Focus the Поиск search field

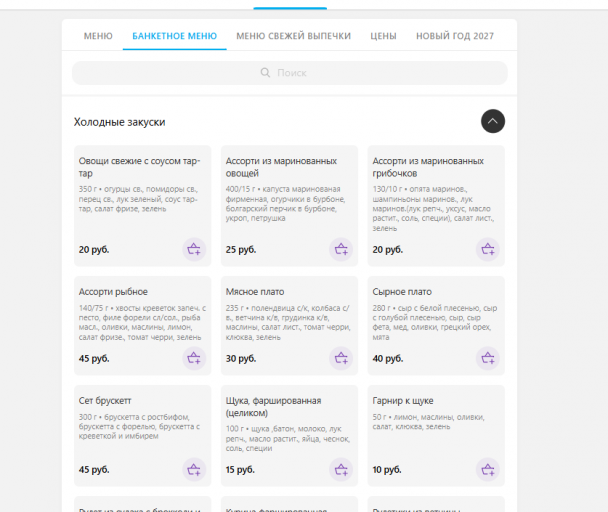tap(290, 73)
